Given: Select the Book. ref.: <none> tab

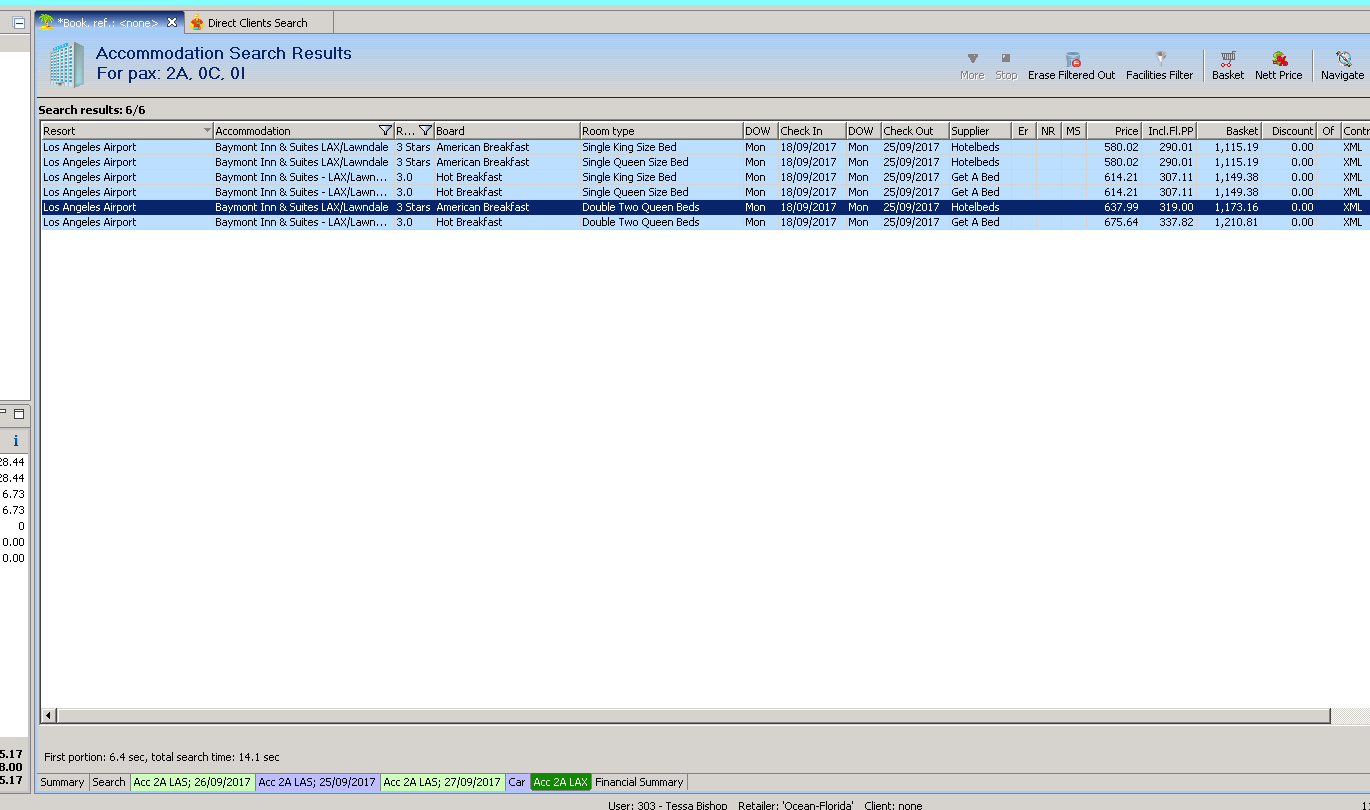Looking at the screenshot, I should click(108, 22).
